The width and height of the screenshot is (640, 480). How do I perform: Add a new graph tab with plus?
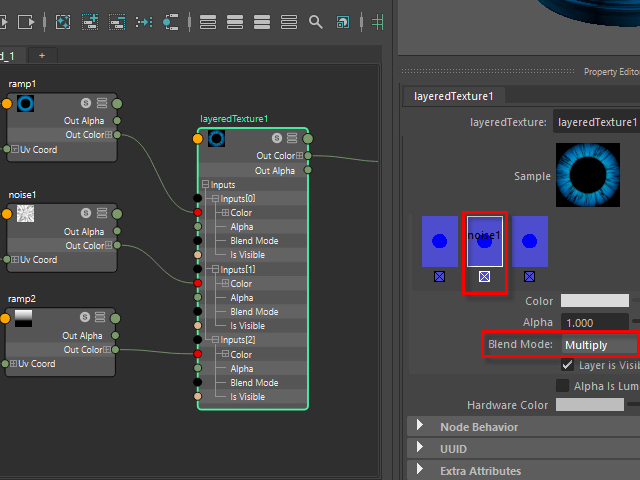click(x=42, y=55)
